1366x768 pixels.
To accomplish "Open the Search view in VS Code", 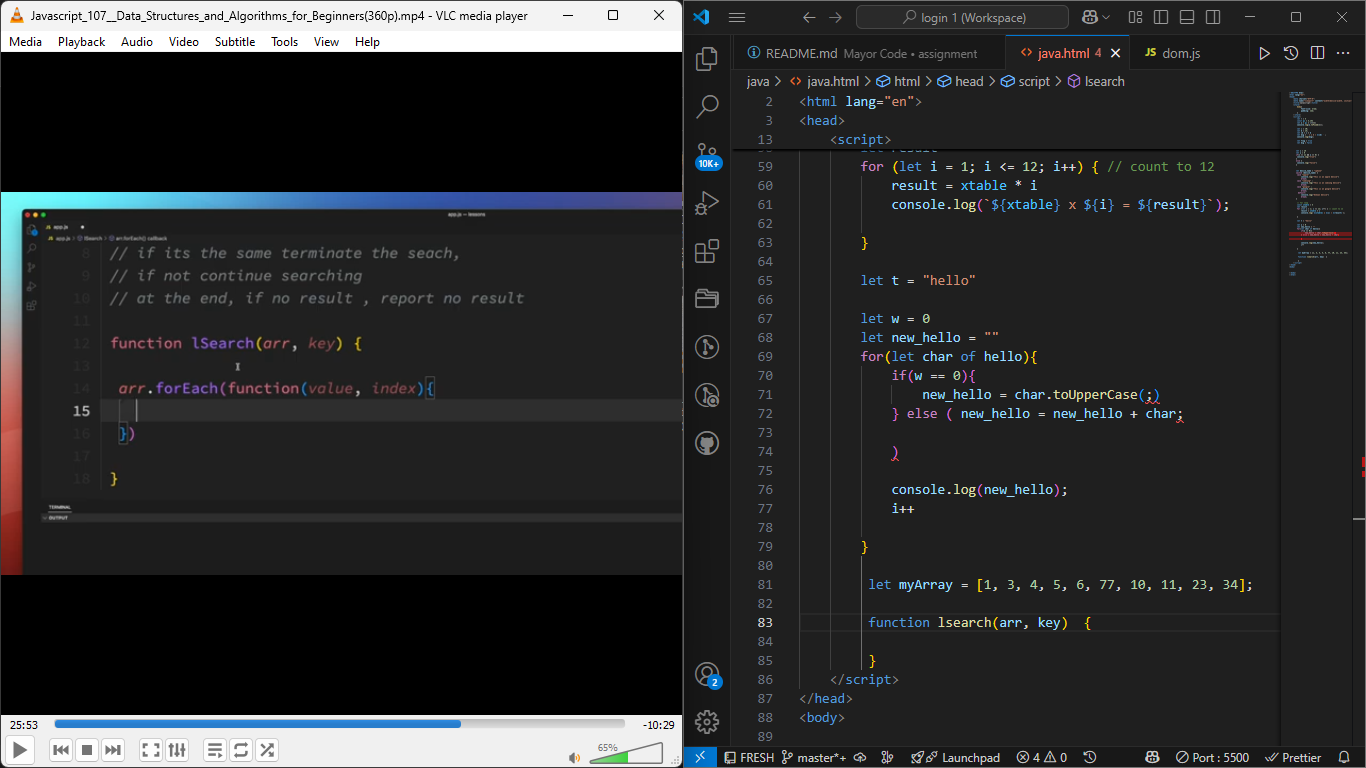I will 707,106.
